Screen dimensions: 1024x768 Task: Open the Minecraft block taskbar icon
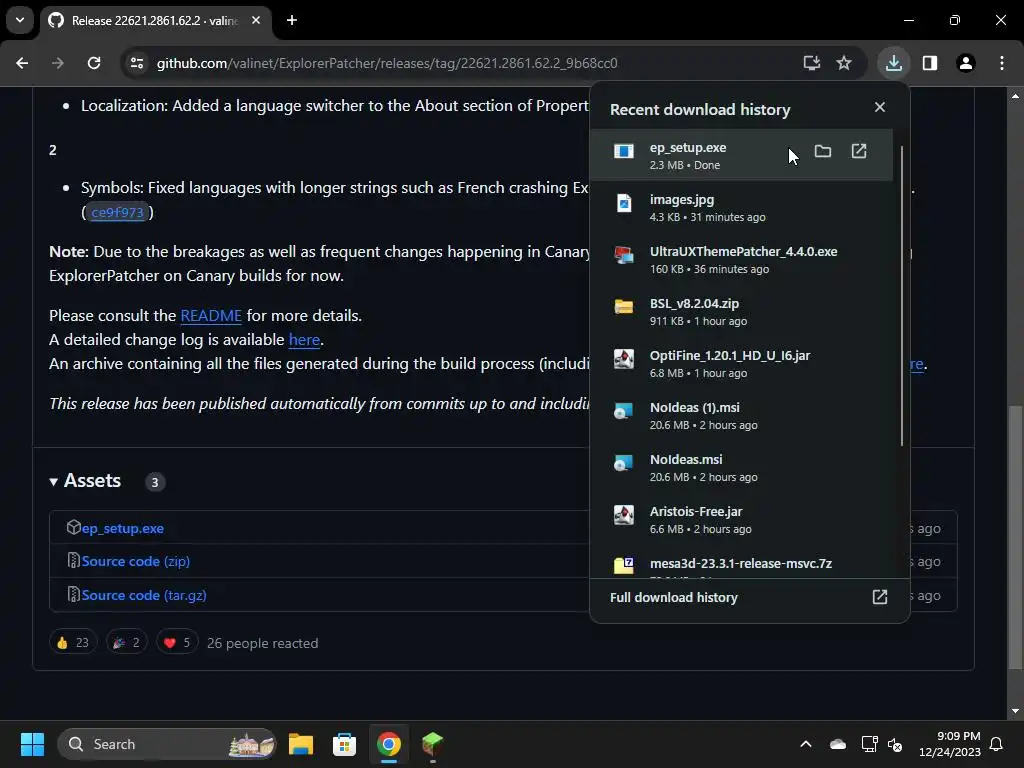pyautogui.click(x=432, y=744)
